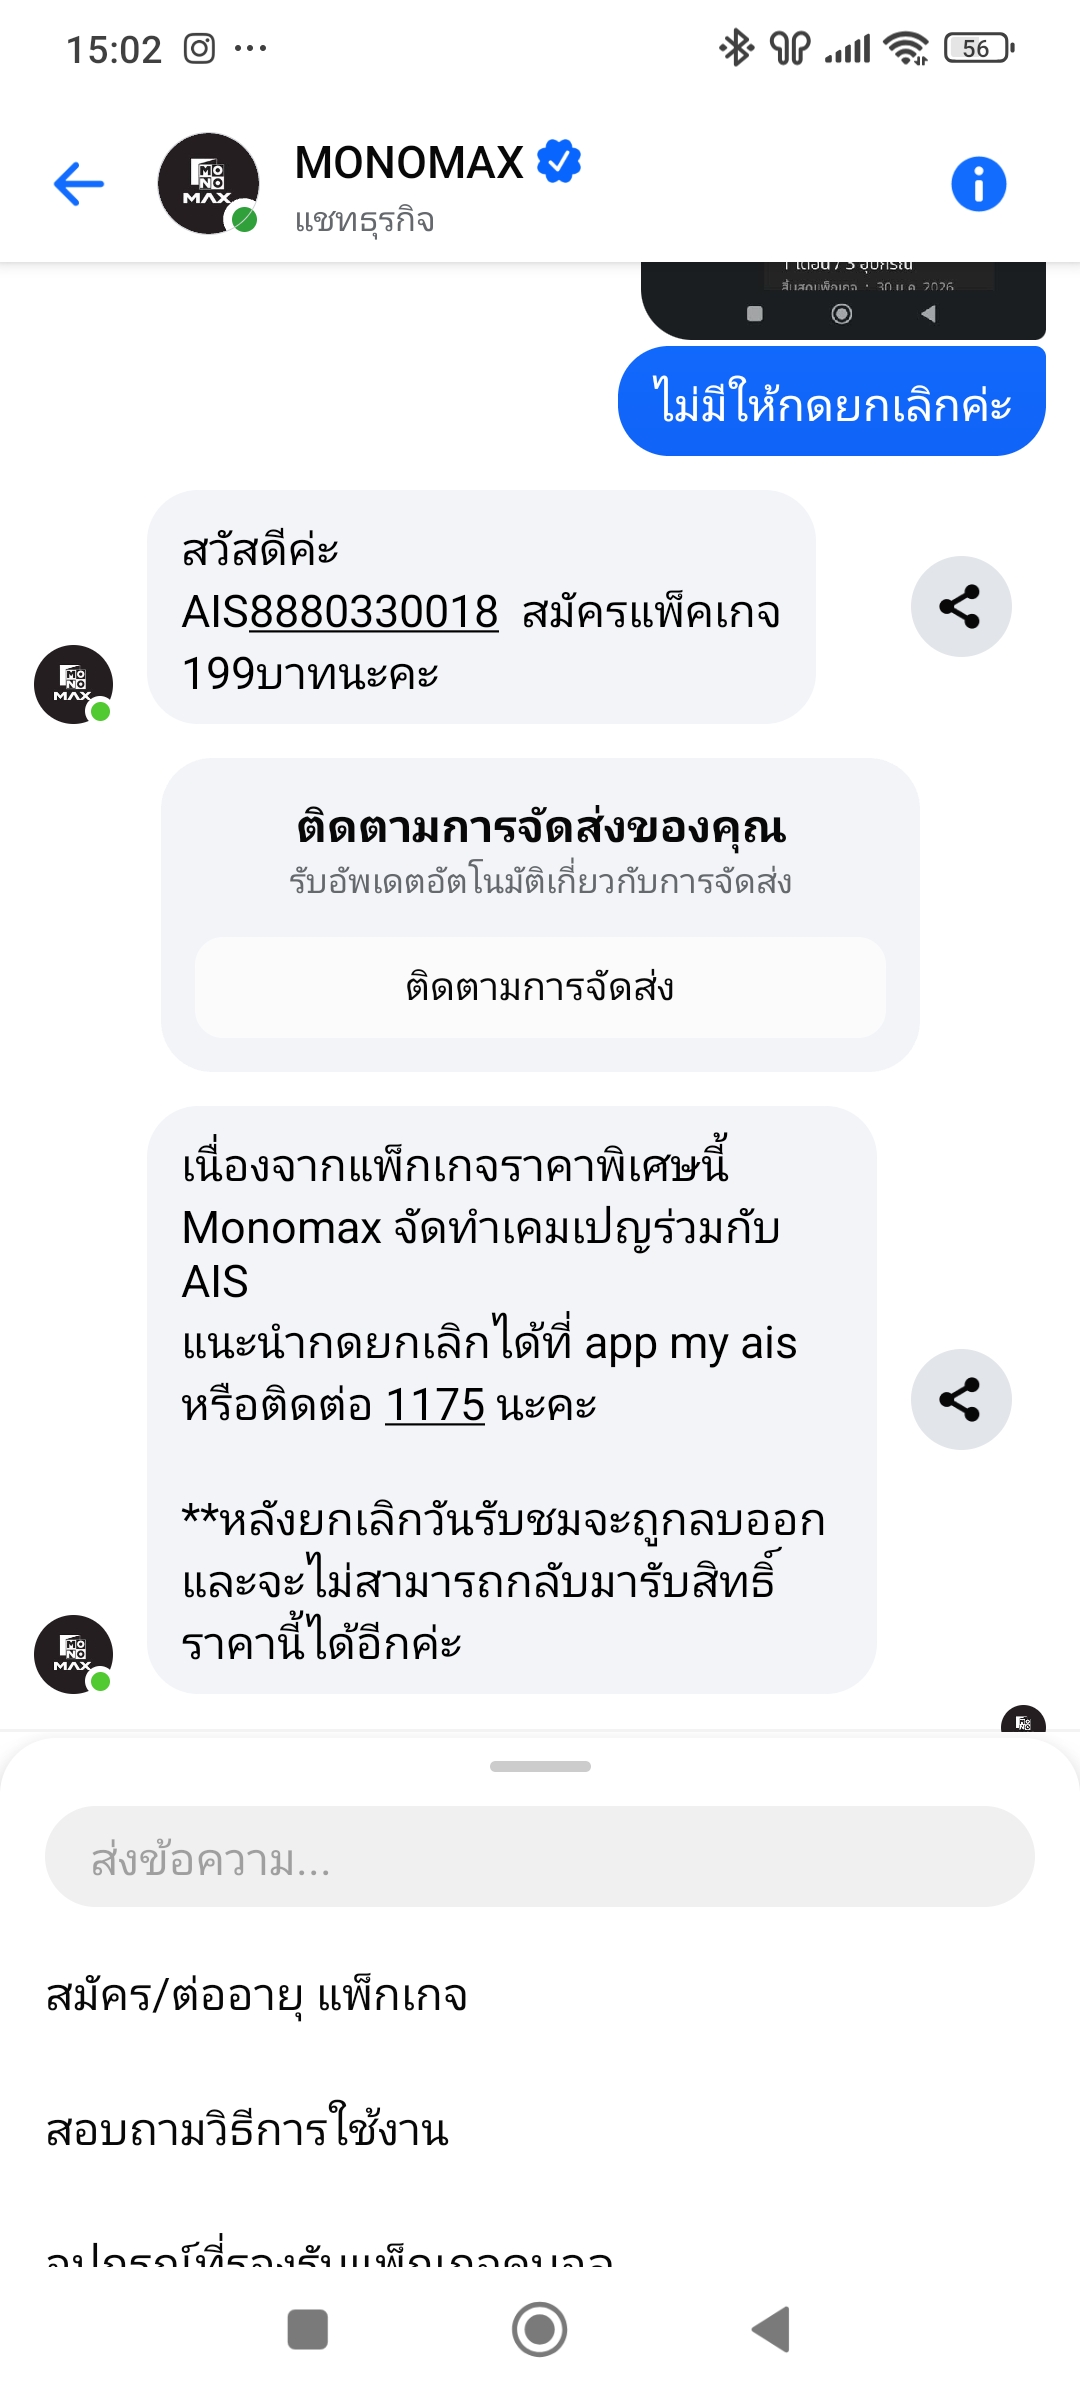Tap MONOMAX avatar beside campaign message
This screenshot has height=2400, width=1080.
(73, 1654)
